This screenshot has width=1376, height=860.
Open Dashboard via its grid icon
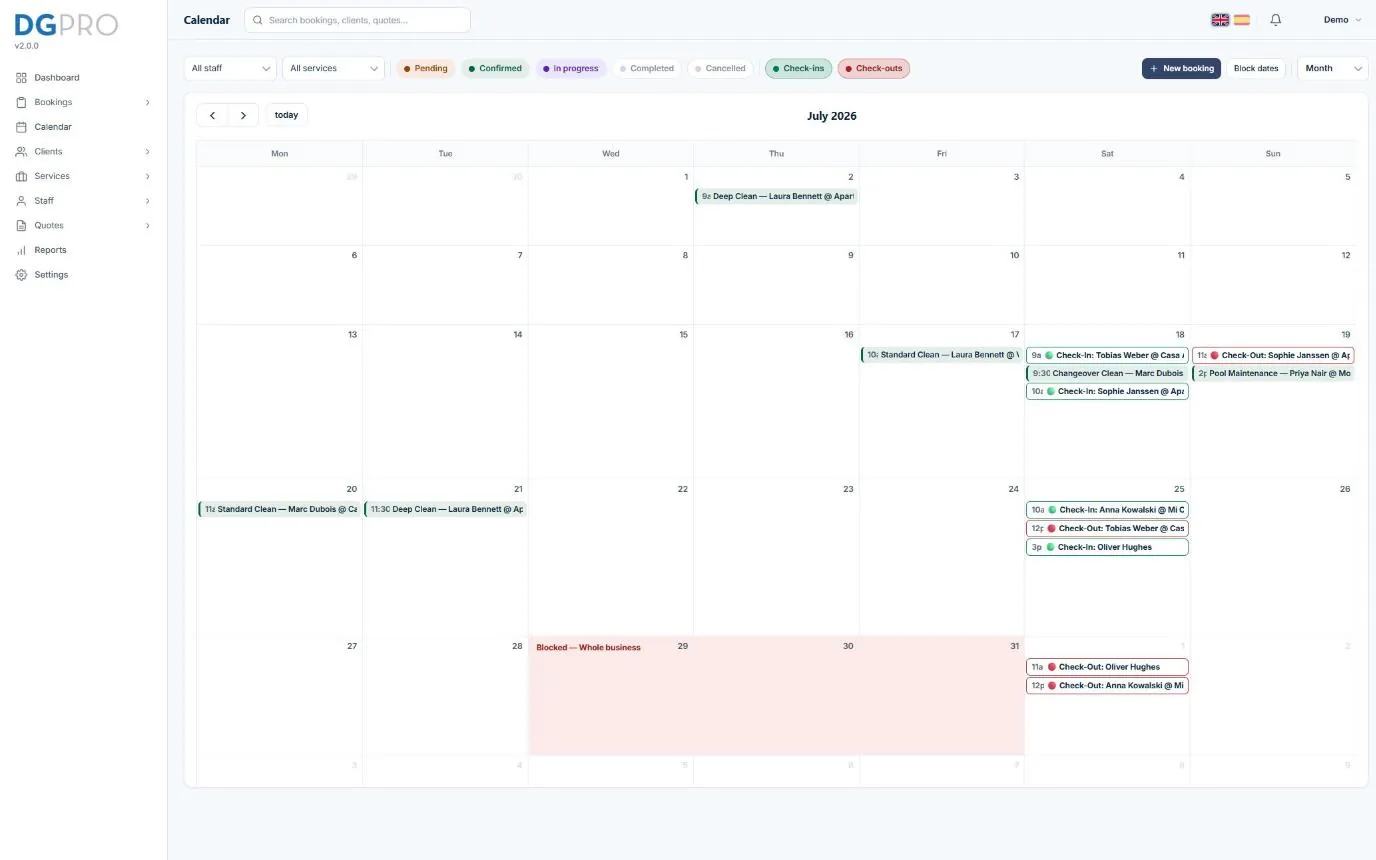click(21, 77)
